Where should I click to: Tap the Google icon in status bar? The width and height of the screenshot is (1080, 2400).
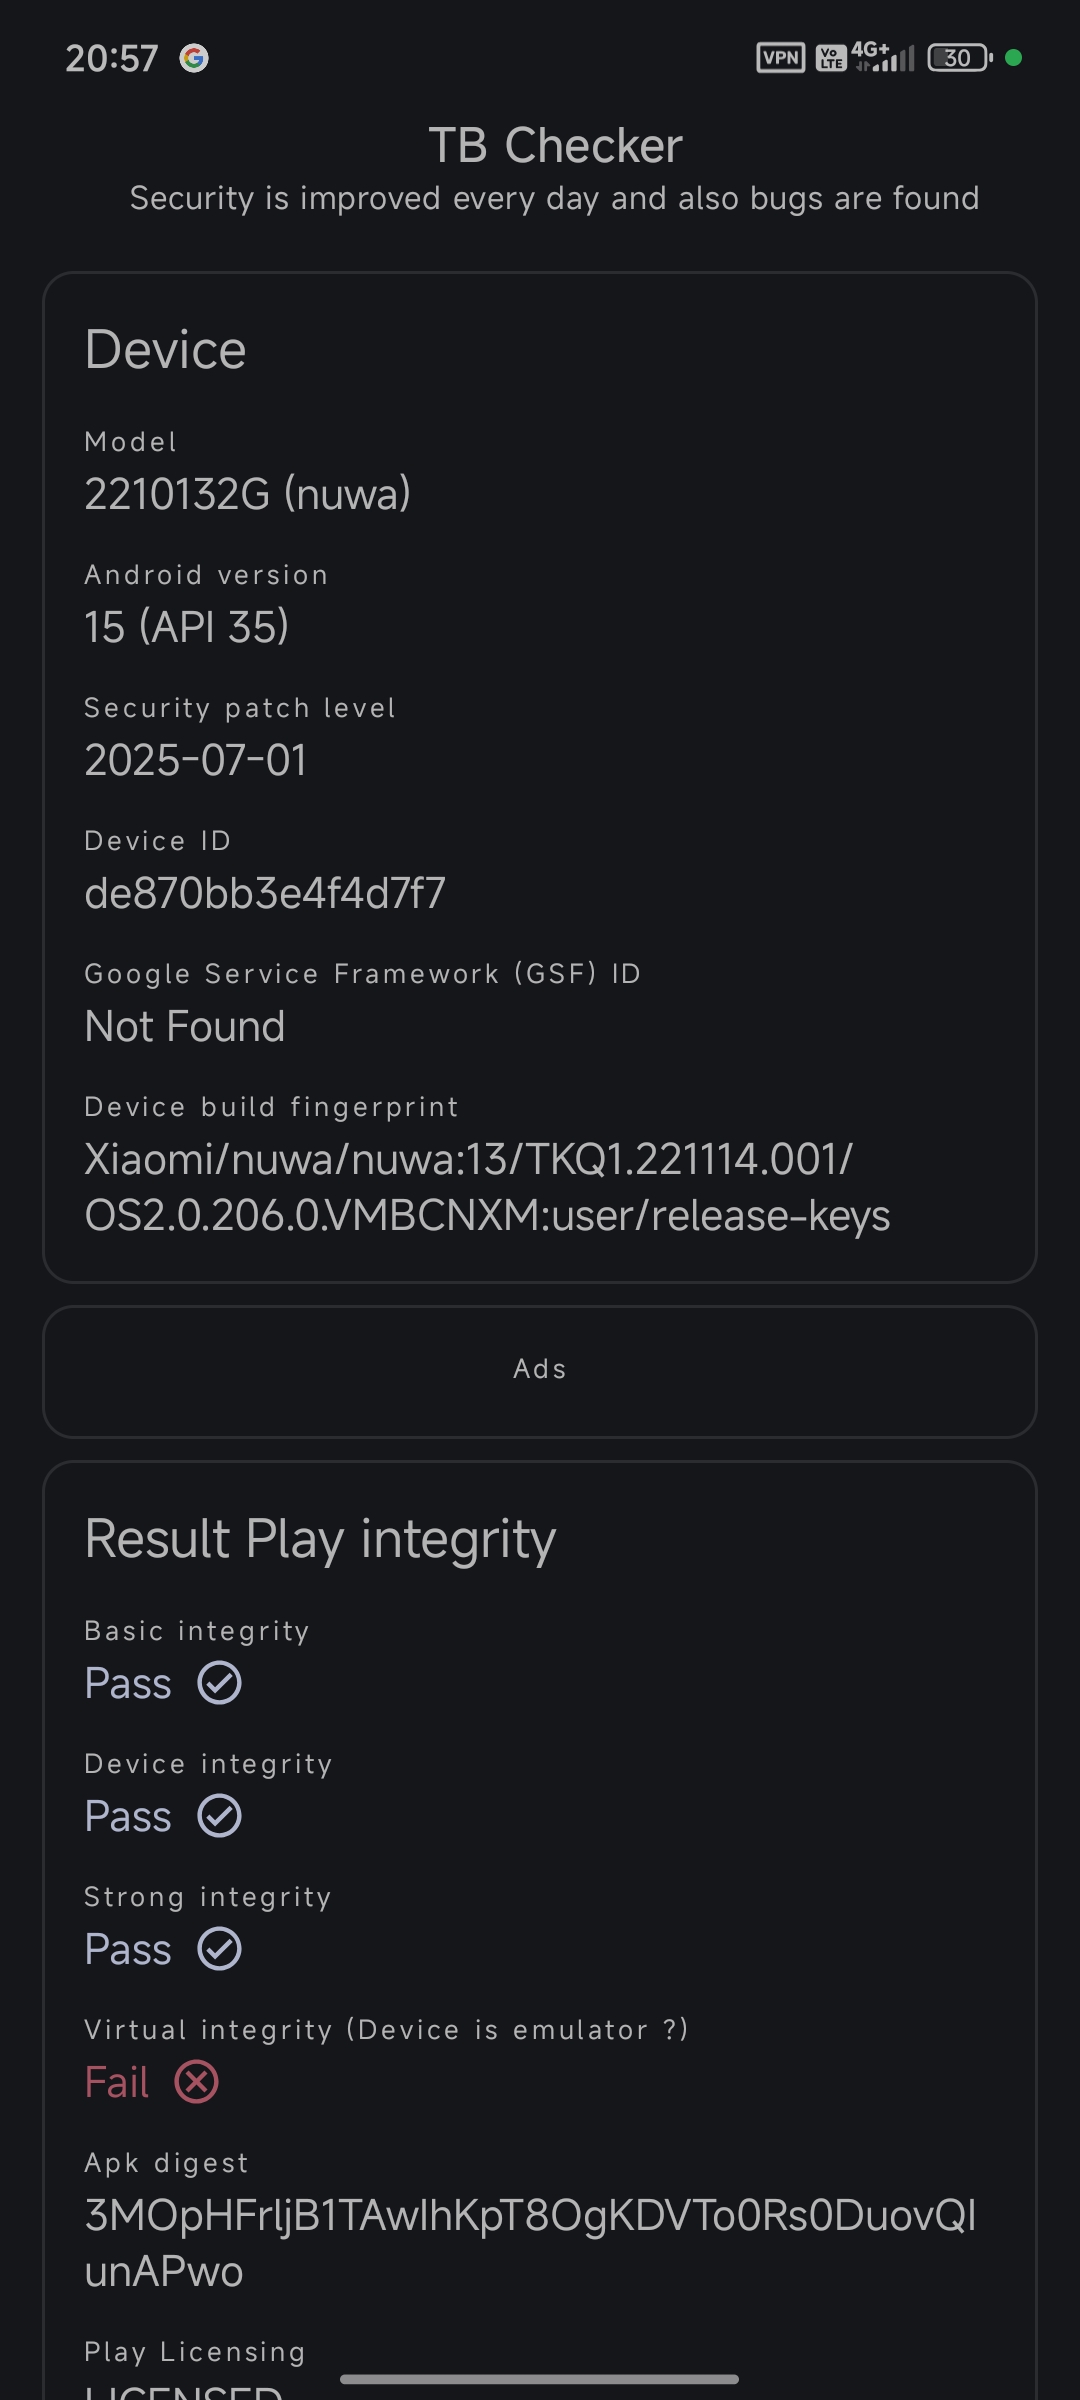(194, 58)
